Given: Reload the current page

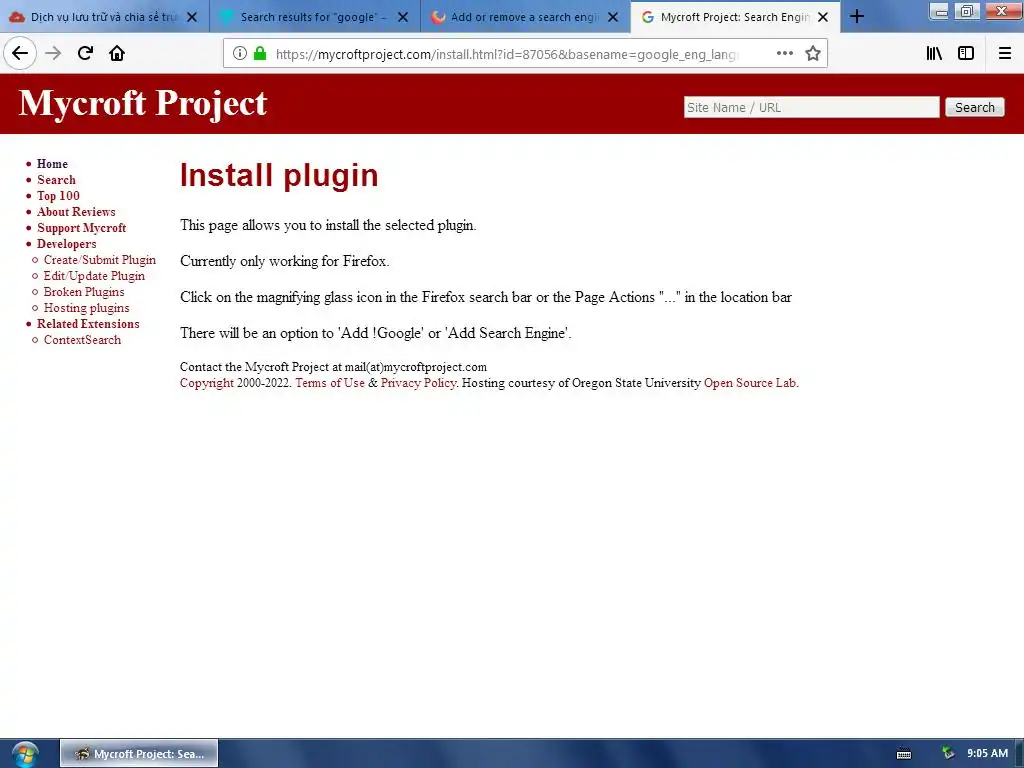Looking at the screenshot, I should pyautogui.click(x=85, y=53).
